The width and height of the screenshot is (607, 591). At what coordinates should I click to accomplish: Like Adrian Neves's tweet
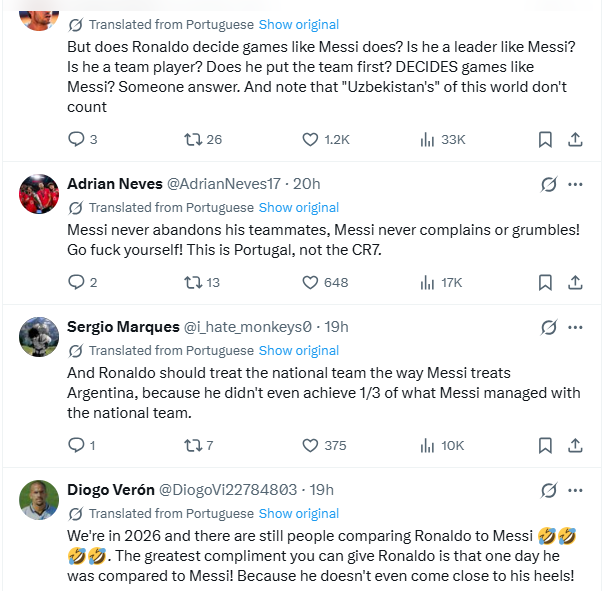(x=310, y=283)
